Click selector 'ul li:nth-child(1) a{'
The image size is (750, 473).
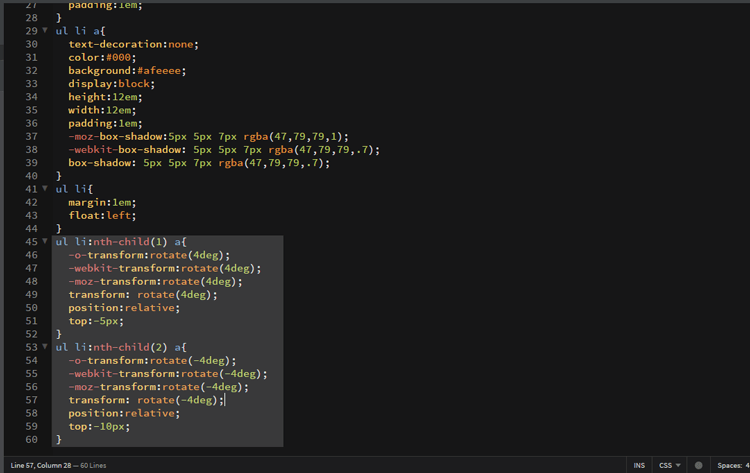click(x=121, y=242)
